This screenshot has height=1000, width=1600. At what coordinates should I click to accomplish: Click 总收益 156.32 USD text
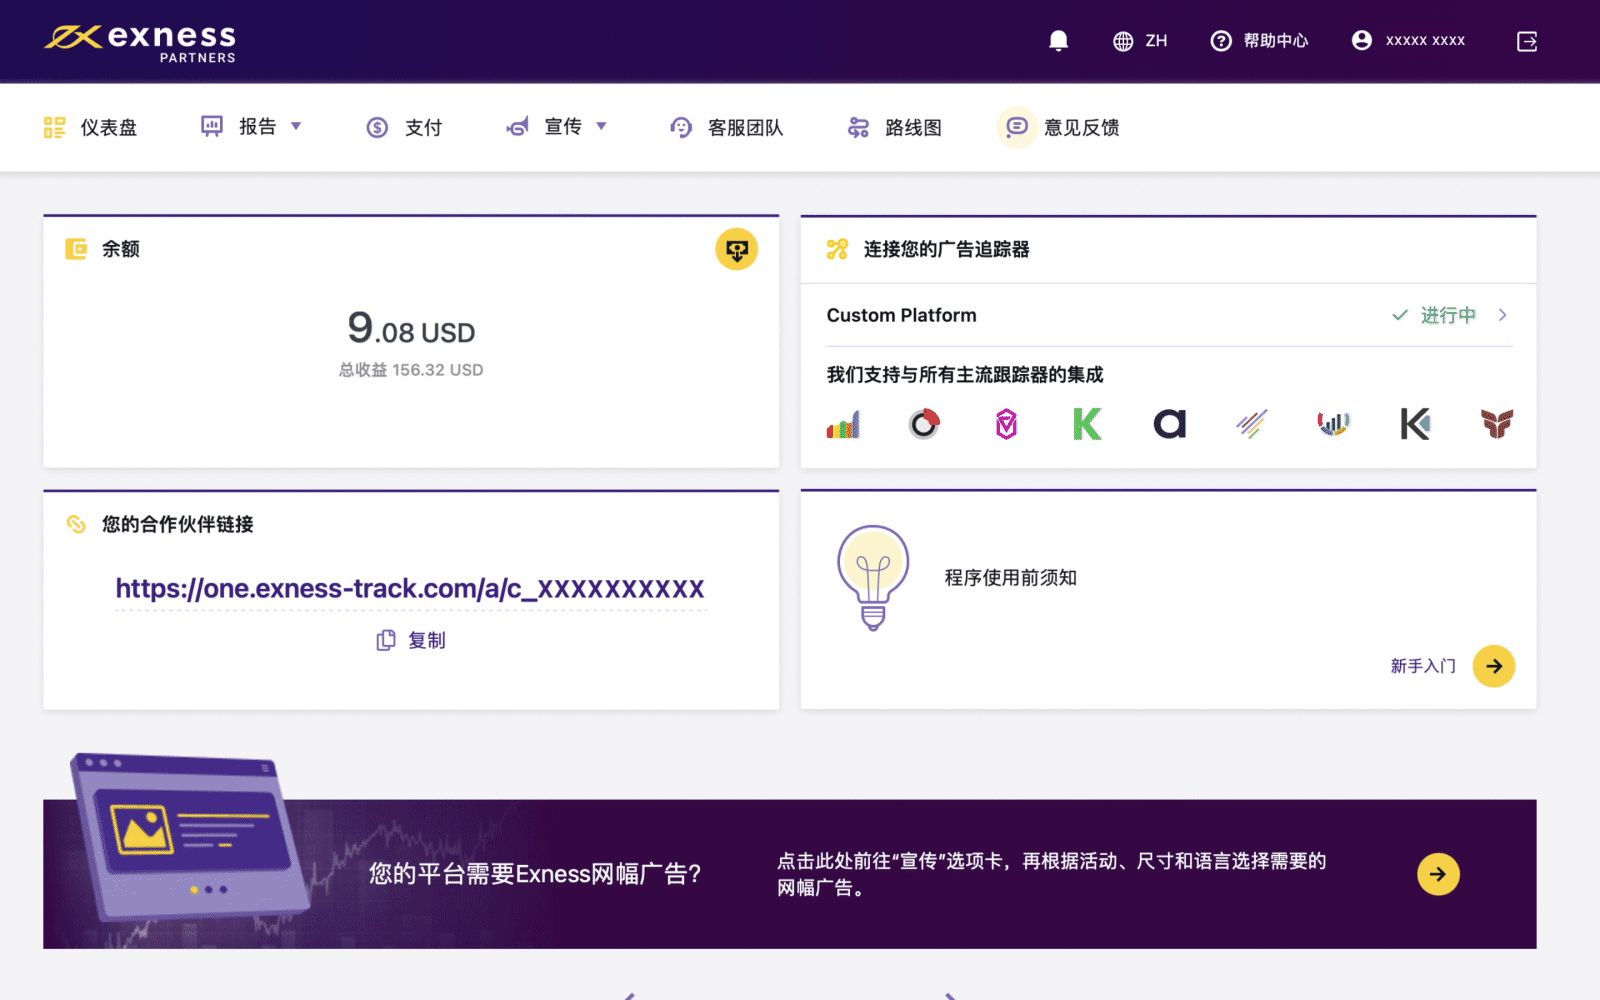point(411,370)
